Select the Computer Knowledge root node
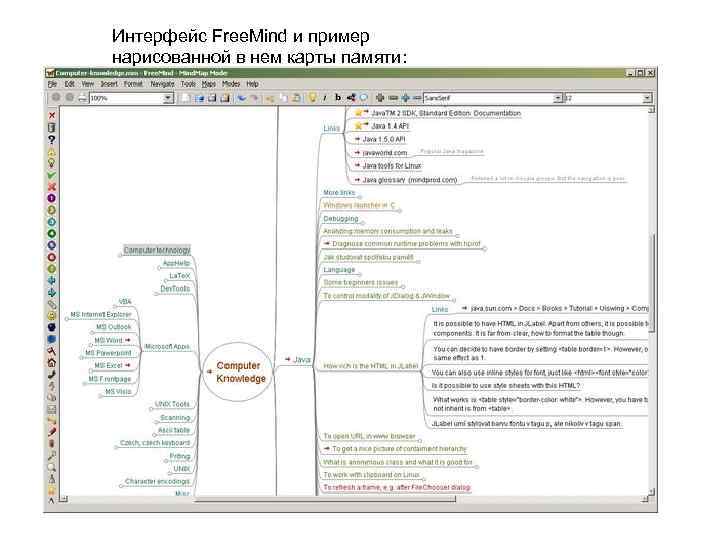The image size is (720, 540). pos(238,372)
